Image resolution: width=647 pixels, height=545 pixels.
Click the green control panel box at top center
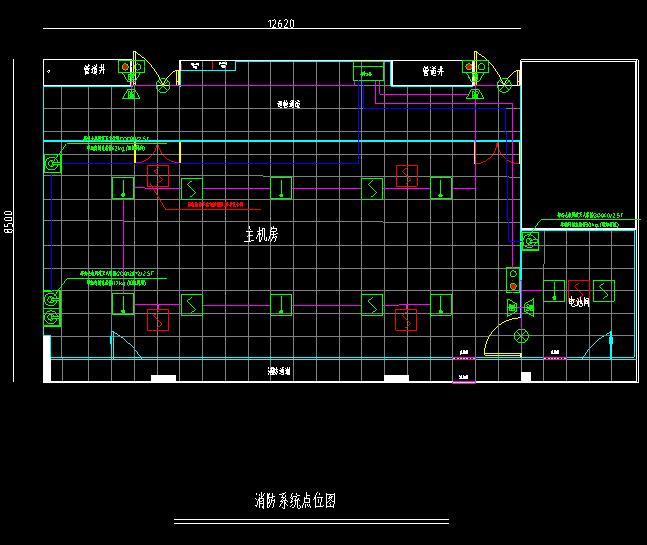coord(369,72)
